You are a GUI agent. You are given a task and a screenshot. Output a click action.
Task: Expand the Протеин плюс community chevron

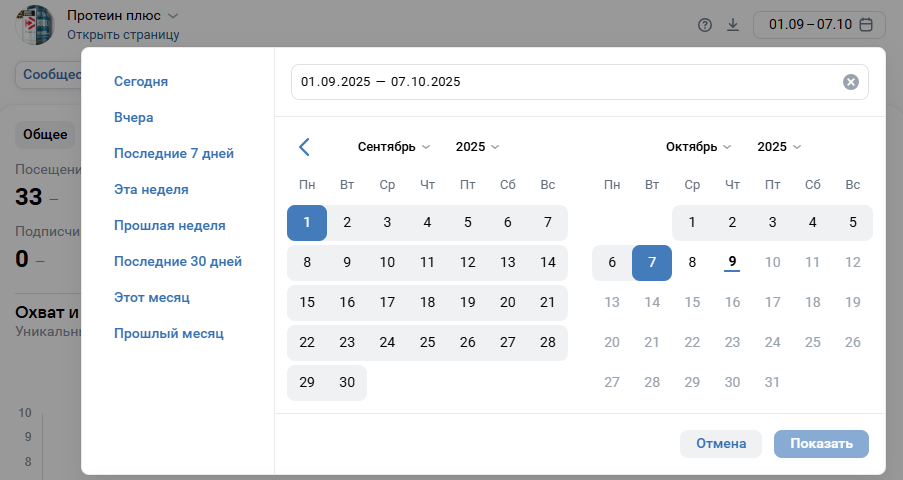[x=172, y=16]
